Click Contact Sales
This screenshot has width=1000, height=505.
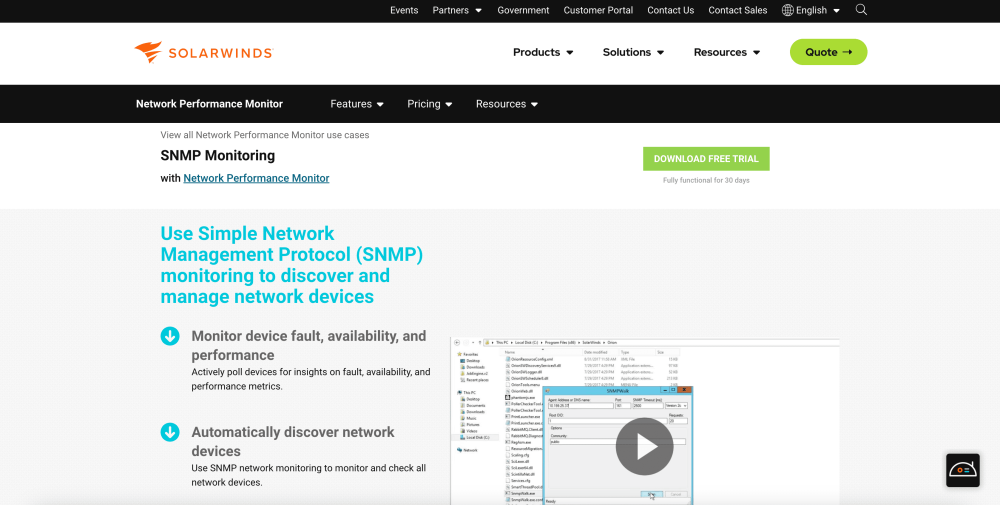coord(738,10)
